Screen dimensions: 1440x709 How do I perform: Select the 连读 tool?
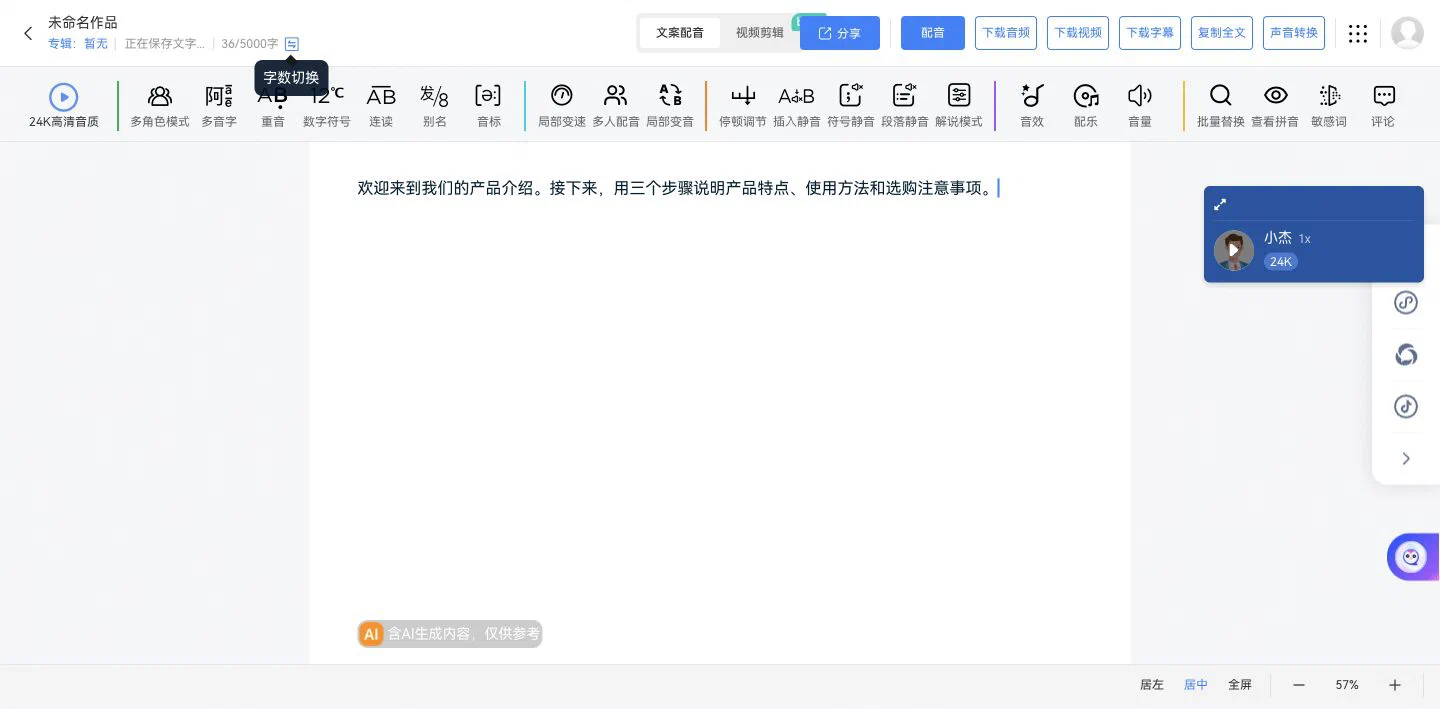pyautogui.click(x=381, y=106)
